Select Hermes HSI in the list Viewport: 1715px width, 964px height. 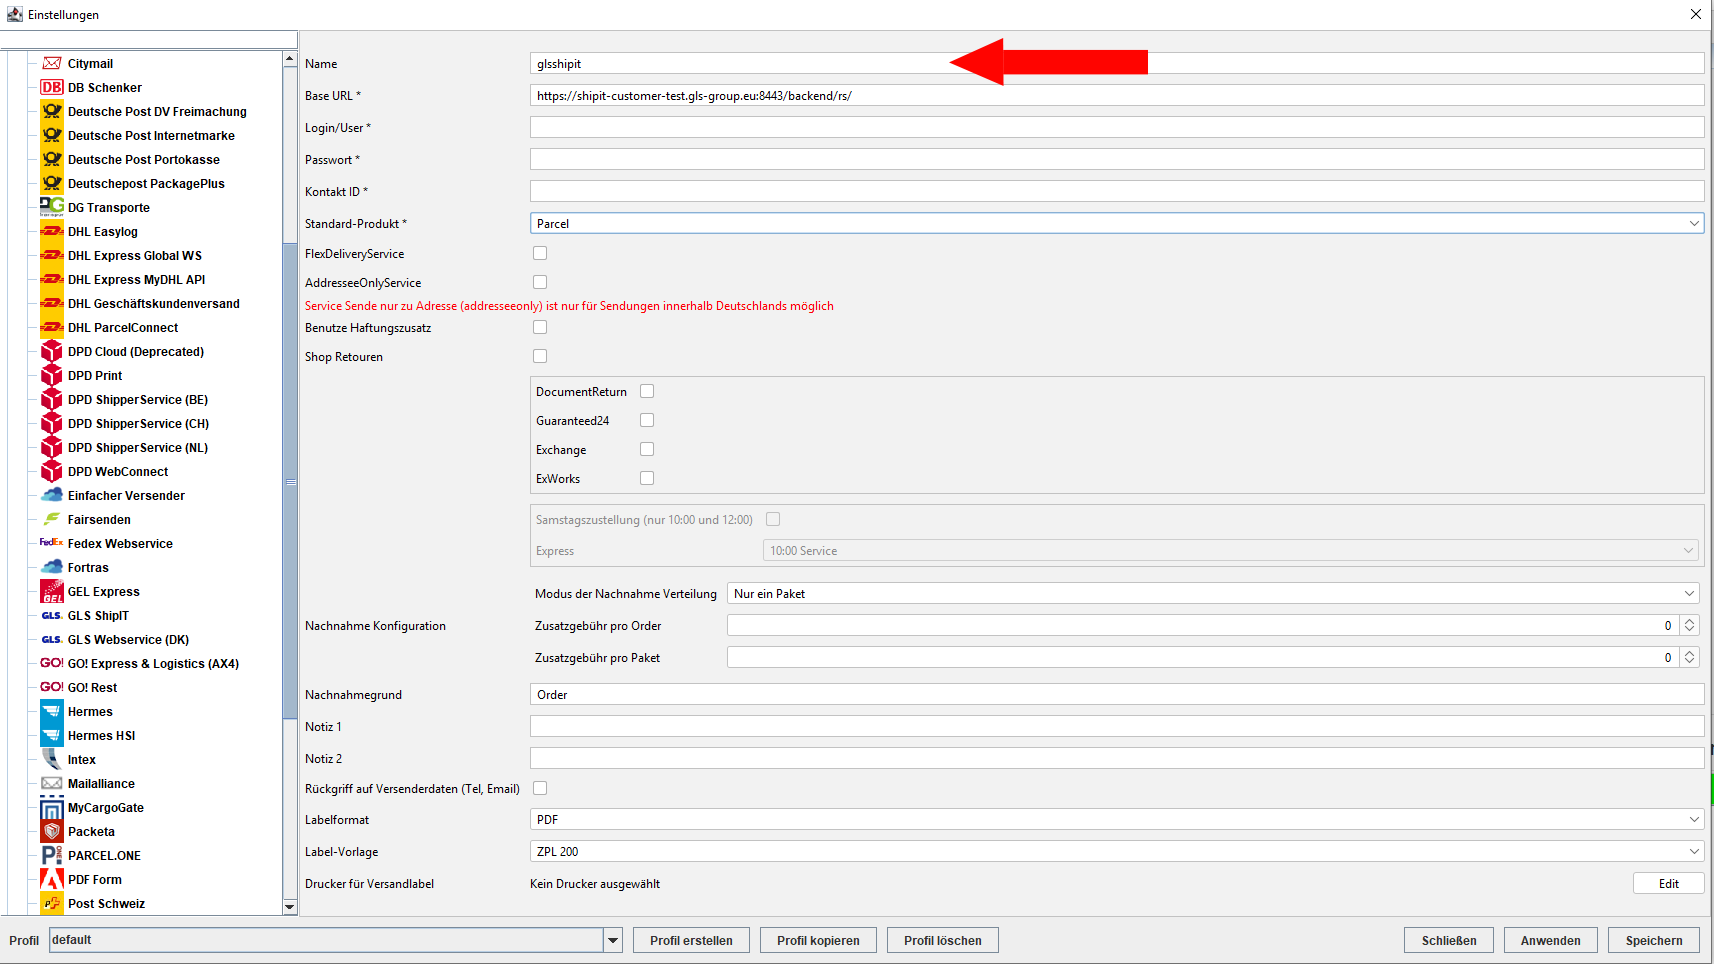101,735
